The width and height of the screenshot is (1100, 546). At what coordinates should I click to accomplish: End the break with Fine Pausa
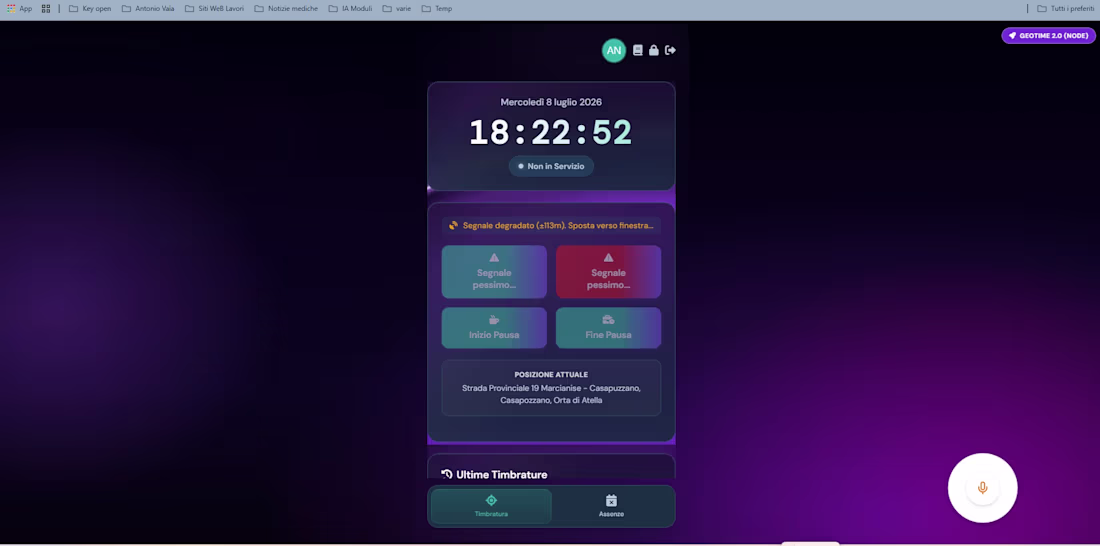click(608, 328)
